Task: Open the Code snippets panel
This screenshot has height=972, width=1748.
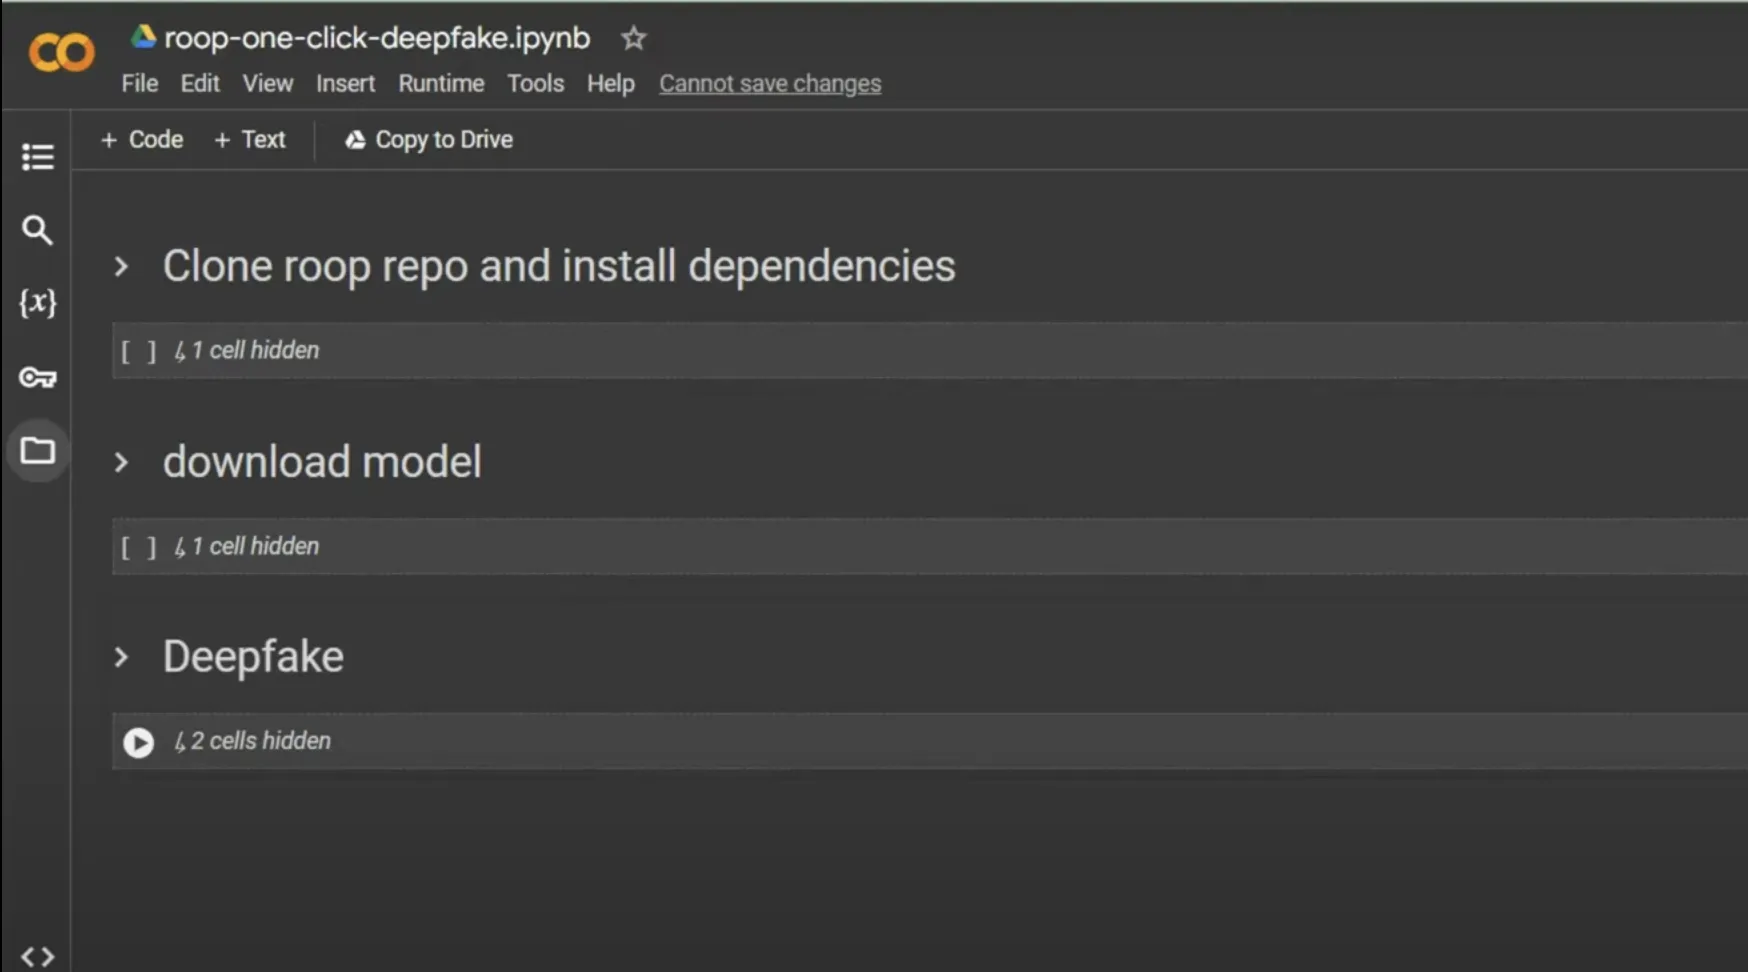Action: pos(37,957)
